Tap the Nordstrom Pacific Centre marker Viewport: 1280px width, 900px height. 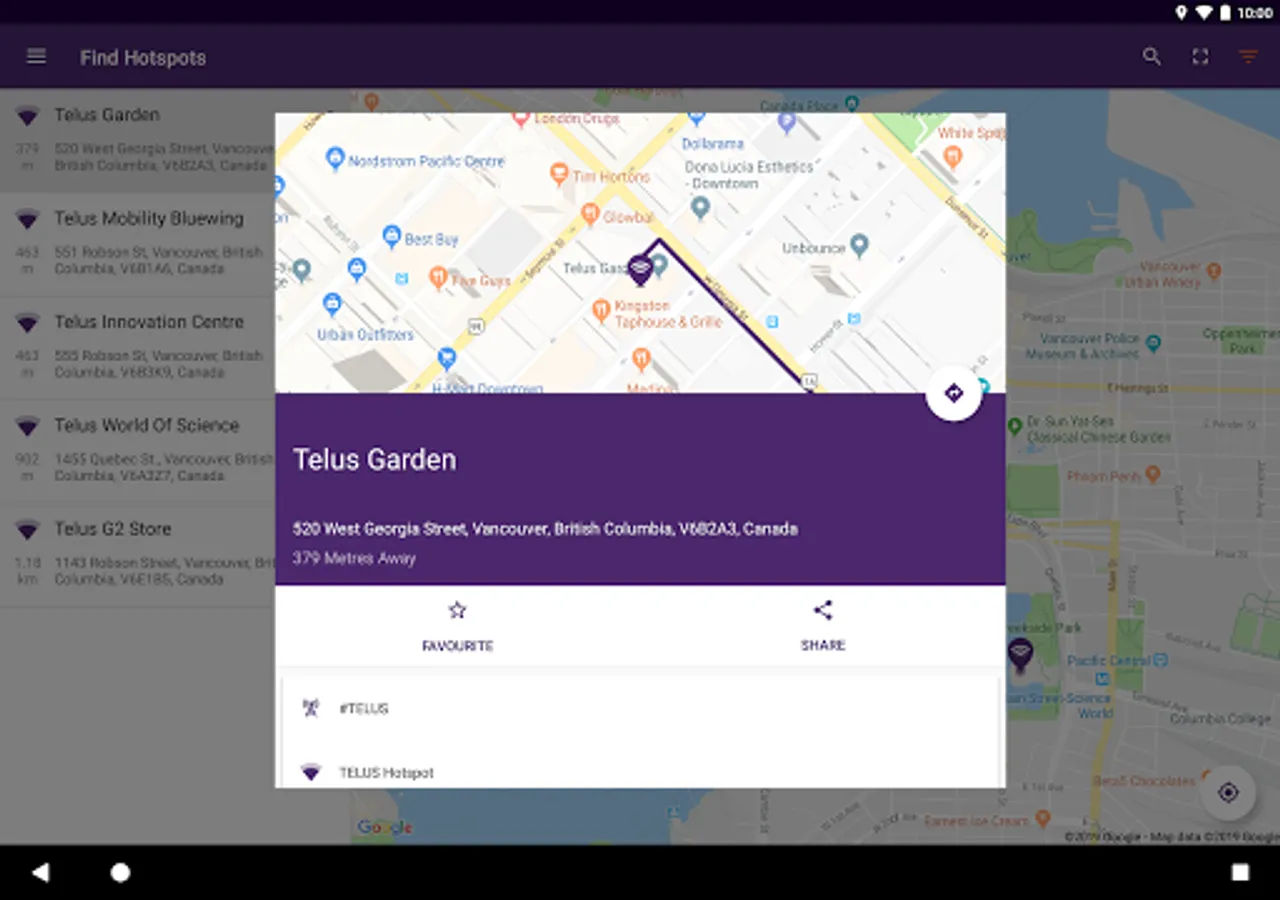pos(335,158)
